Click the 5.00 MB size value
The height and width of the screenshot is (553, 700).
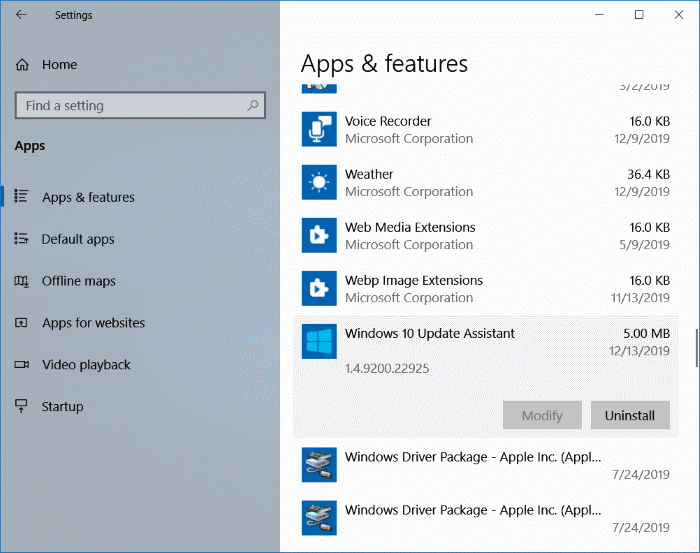(646, 333)
